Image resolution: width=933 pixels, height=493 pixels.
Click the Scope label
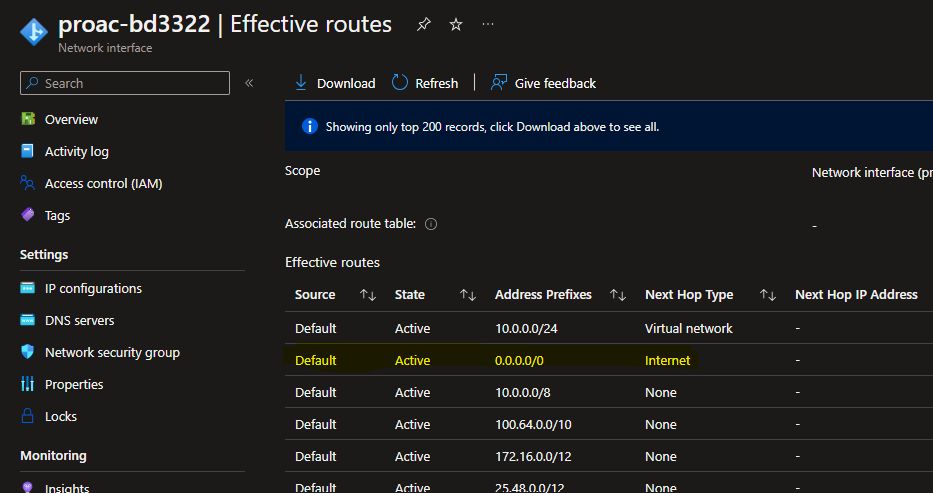[x=302, y=171]
